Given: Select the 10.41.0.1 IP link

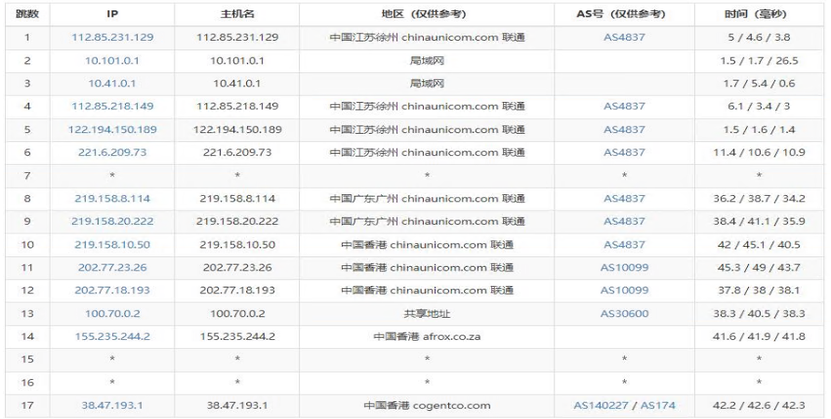Looking at the screenshot, I should pos(112,84).
